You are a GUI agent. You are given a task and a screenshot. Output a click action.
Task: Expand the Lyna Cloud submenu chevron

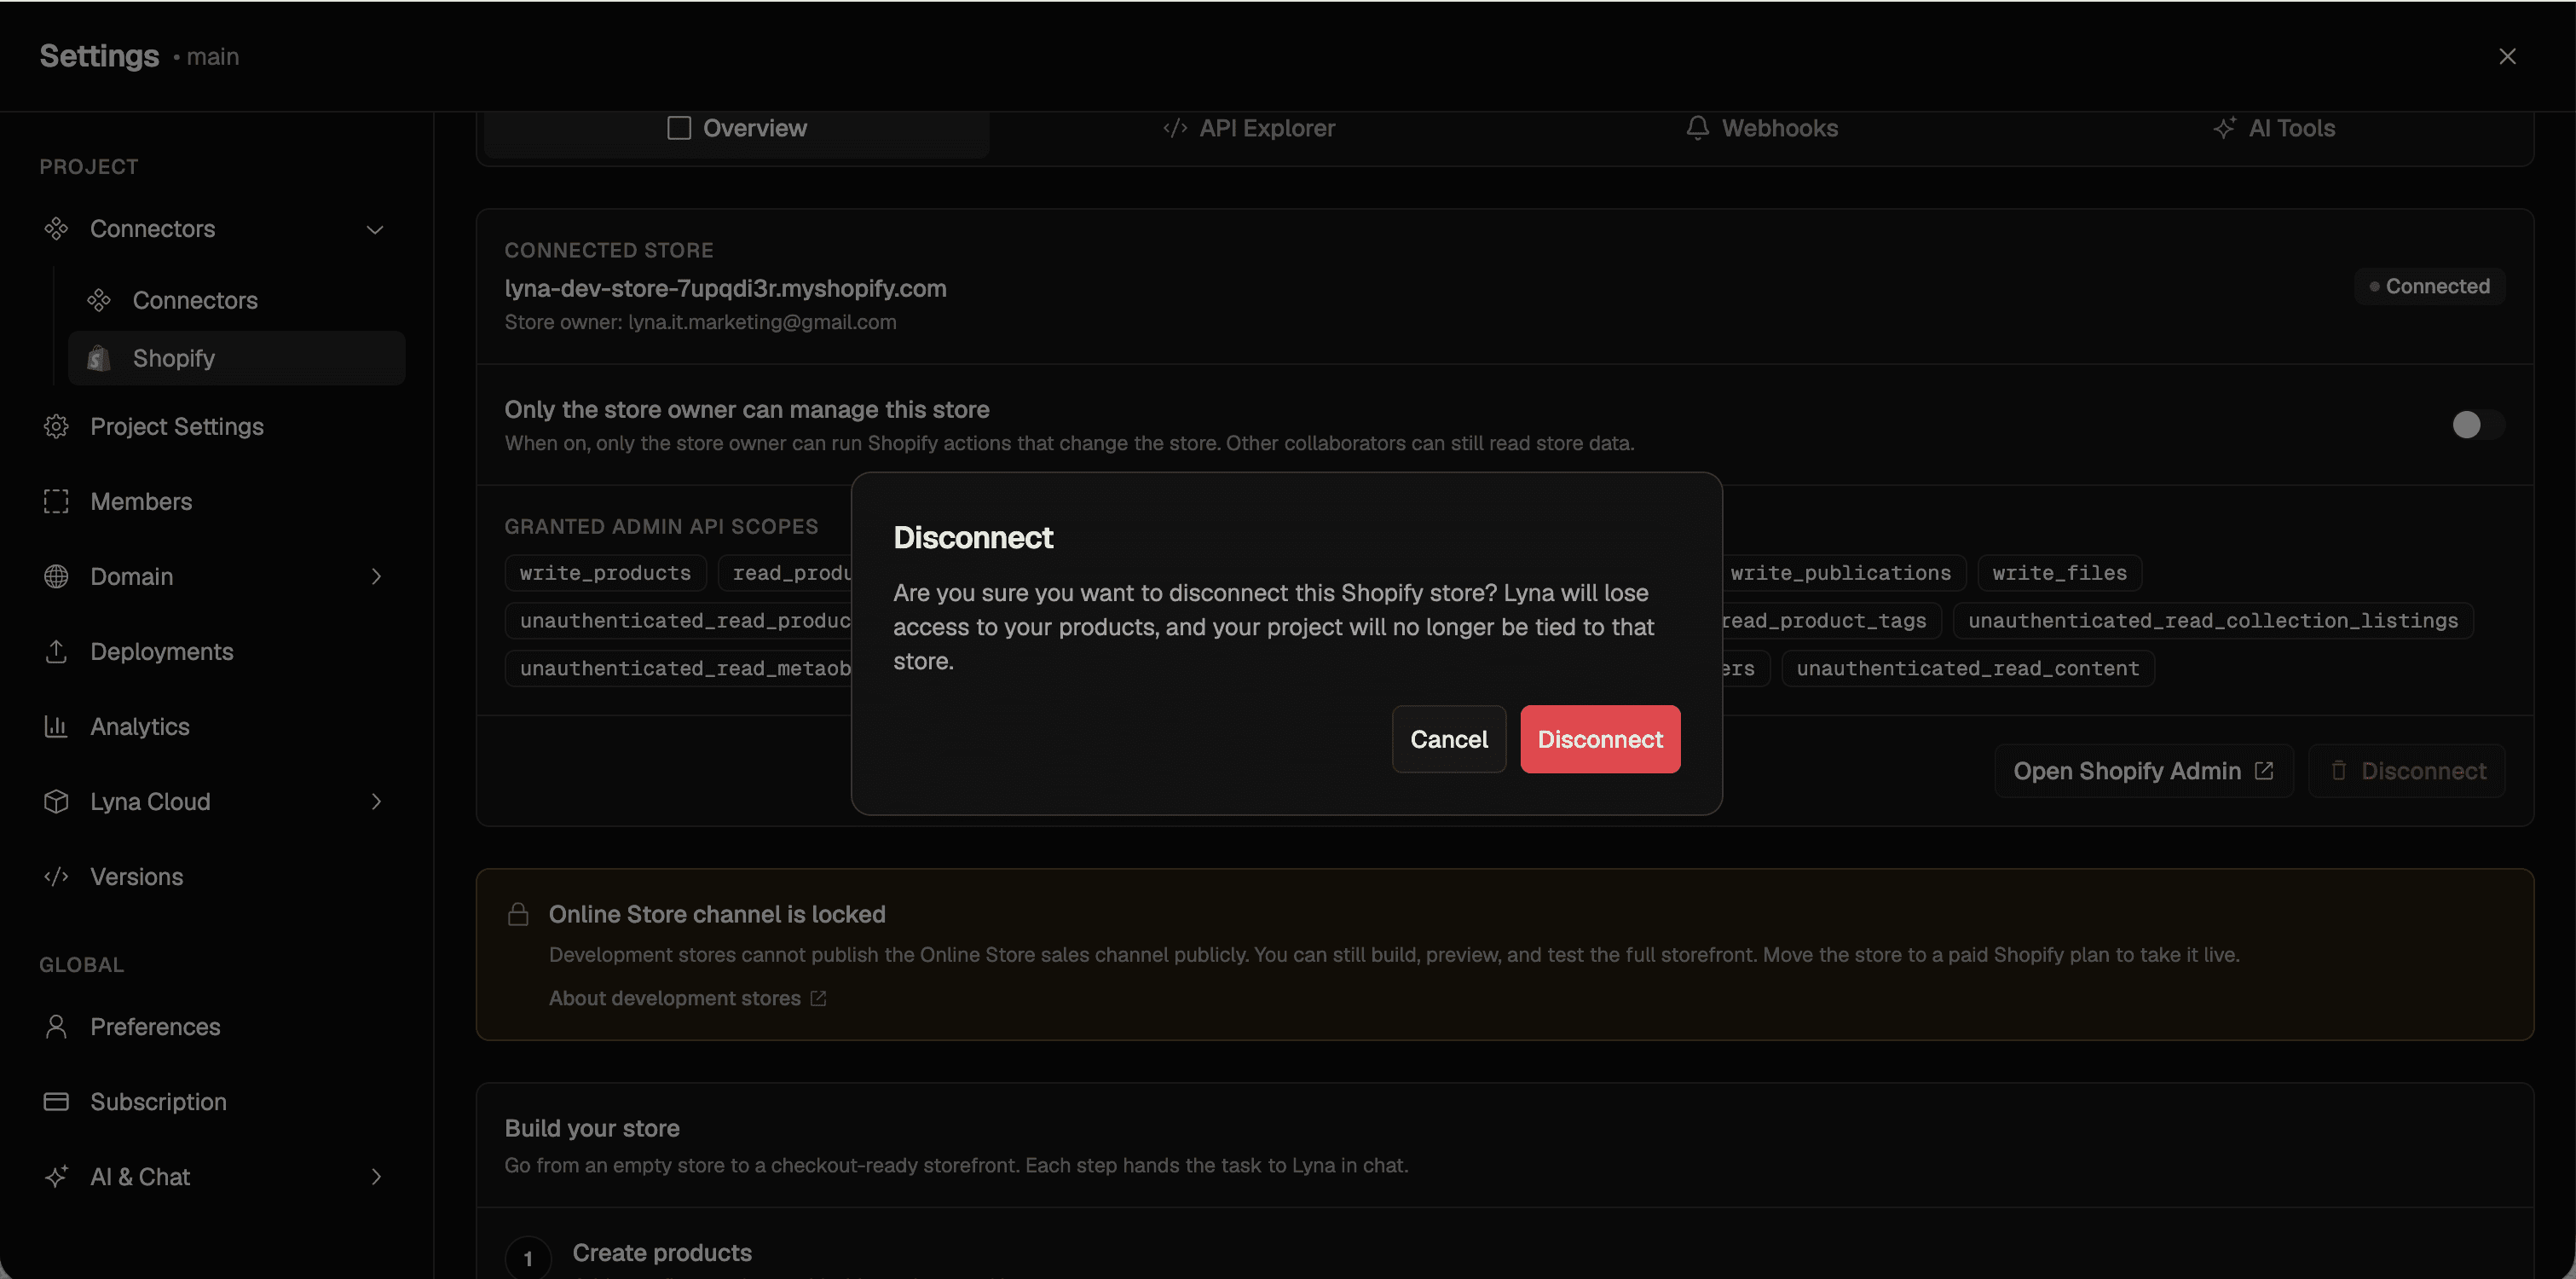(x=376, y=801)
